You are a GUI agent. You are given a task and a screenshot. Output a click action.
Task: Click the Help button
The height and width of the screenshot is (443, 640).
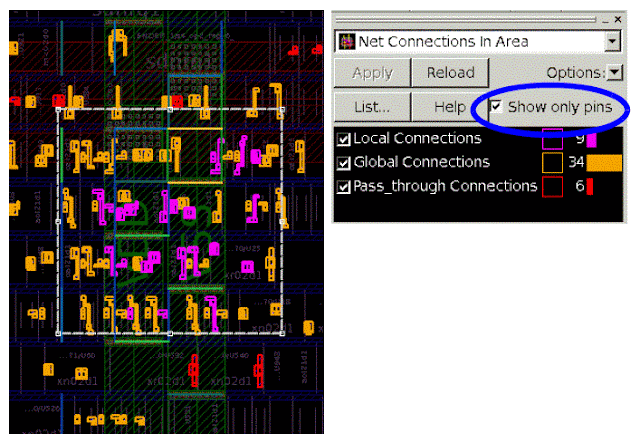449,107
